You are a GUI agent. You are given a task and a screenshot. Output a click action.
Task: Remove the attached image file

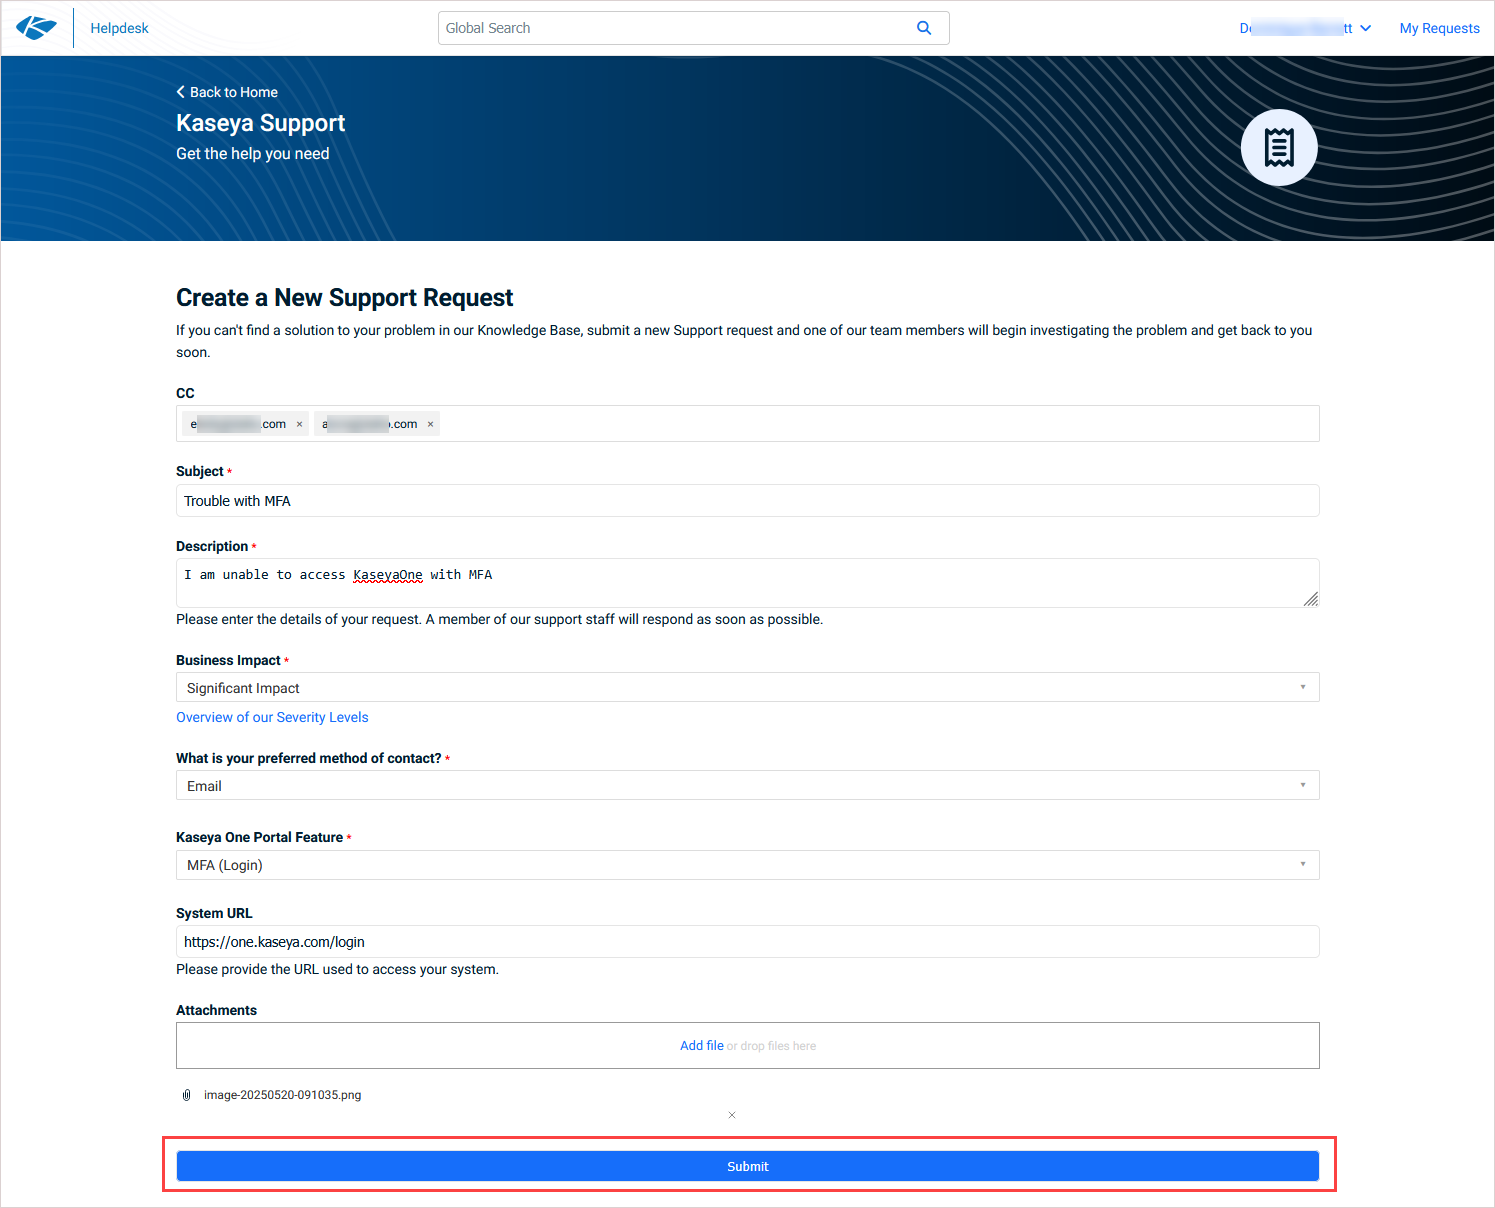[x=732, y=1115]
